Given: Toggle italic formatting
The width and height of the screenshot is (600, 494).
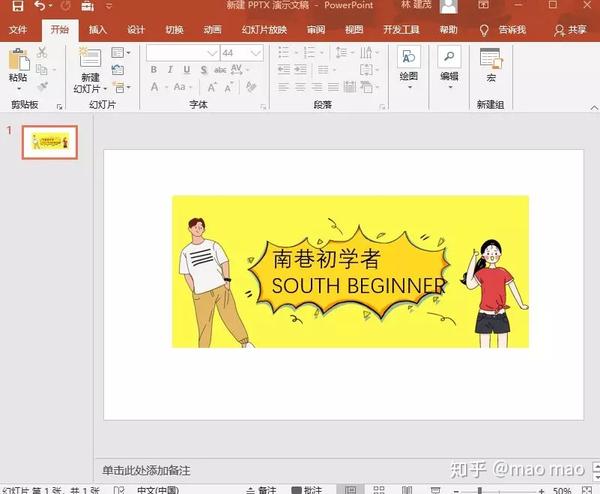Looking at the screenshot, I should [x=170, y=70].
